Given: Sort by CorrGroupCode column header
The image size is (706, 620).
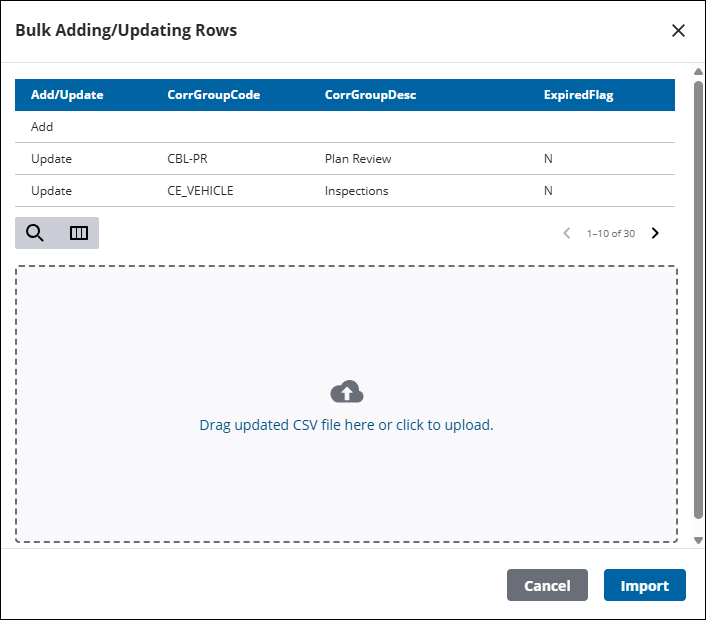Looking at the screenshot, I should point(213,95).
